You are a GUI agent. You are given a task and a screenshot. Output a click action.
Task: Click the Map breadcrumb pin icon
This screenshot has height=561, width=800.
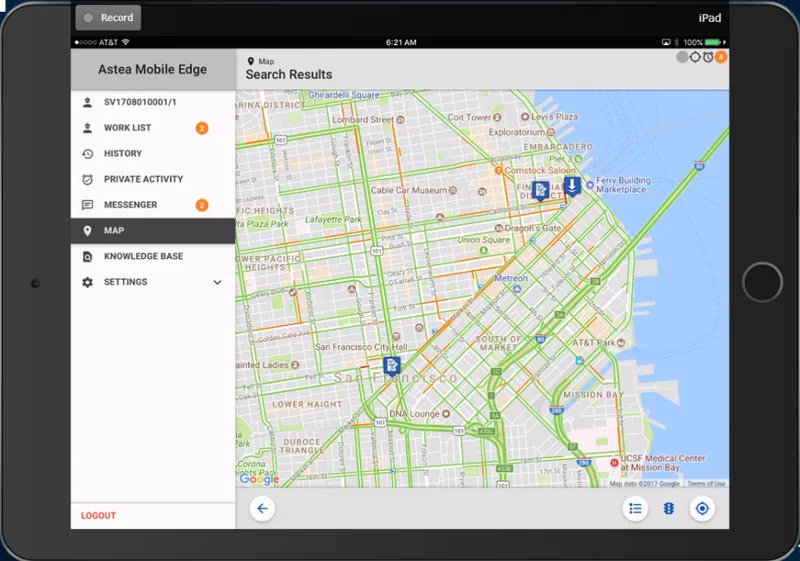point(251,61)
